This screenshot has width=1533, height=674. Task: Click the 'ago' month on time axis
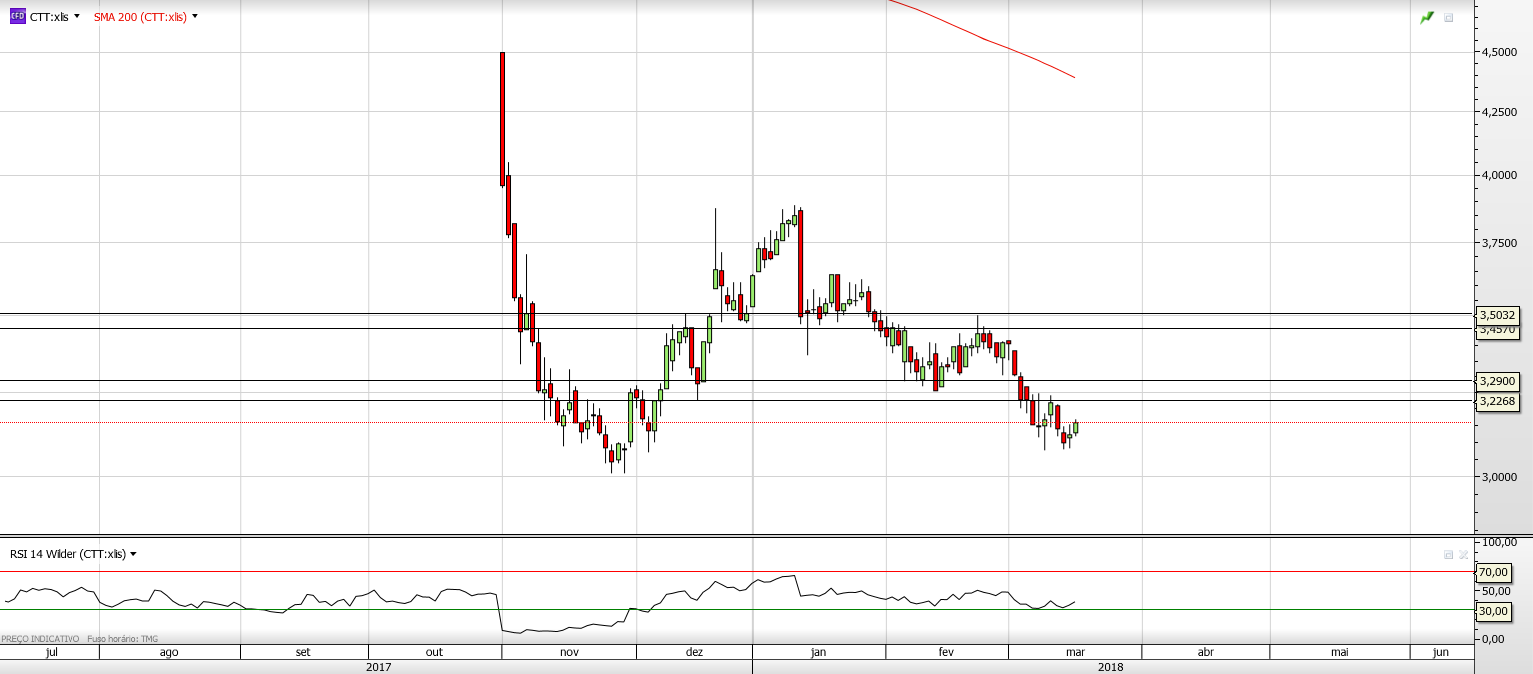pyautogui.click(x=169, y=652)
